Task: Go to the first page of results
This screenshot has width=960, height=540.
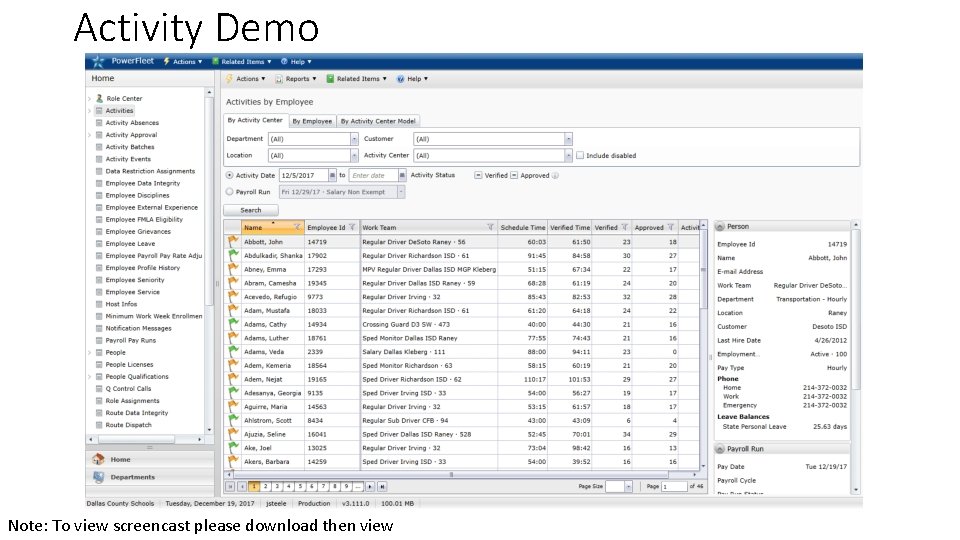Action: pos(230,487)
